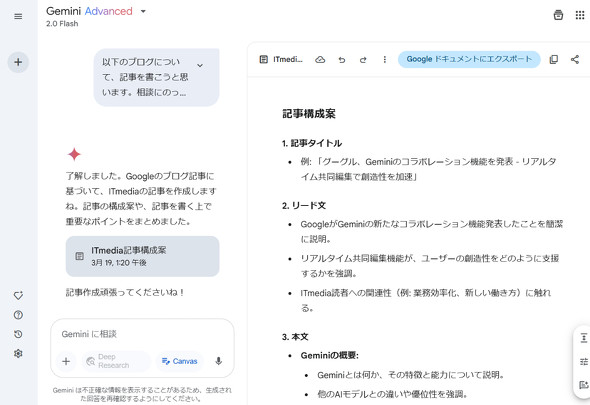
Task: Click the cloud saved status icon
Action: [x=320, y=59]
